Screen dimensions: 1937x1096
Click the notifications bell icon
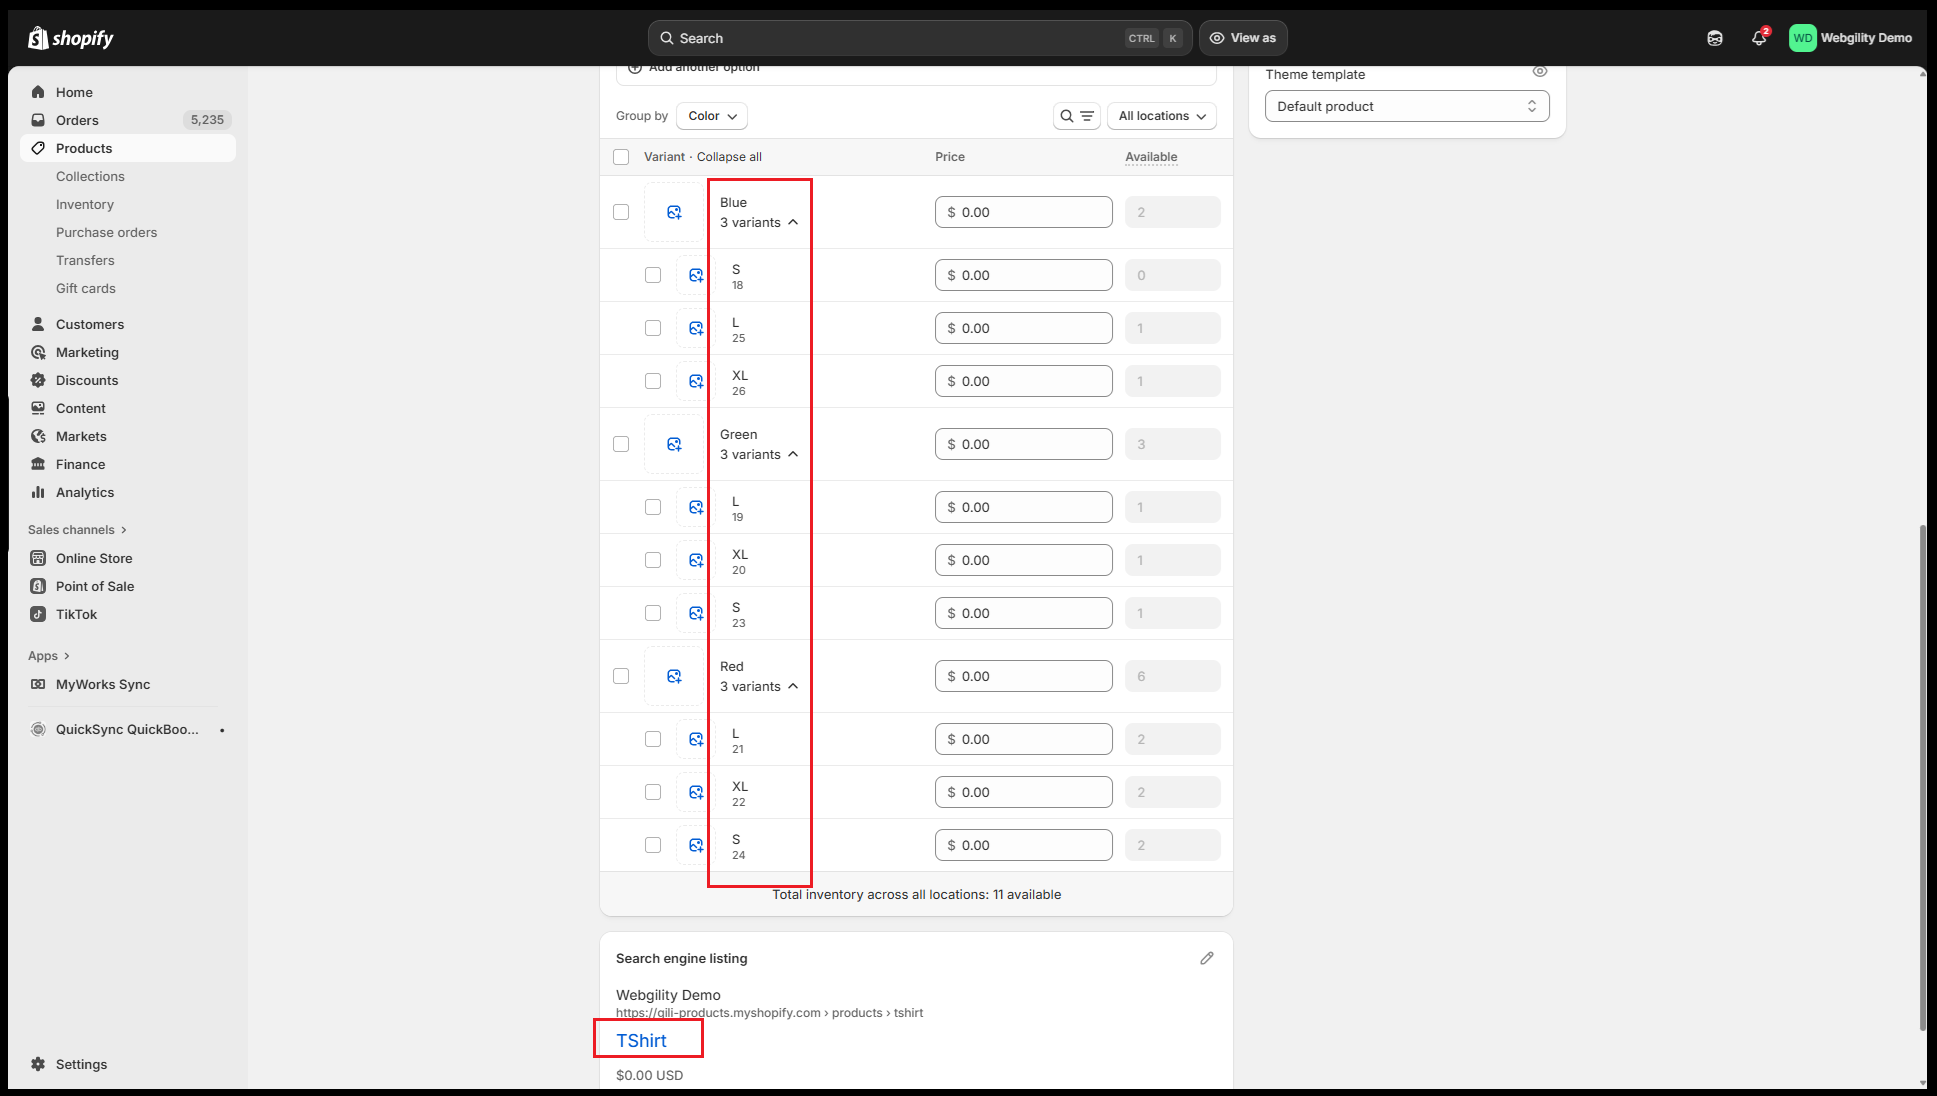tap(1758, 38)
